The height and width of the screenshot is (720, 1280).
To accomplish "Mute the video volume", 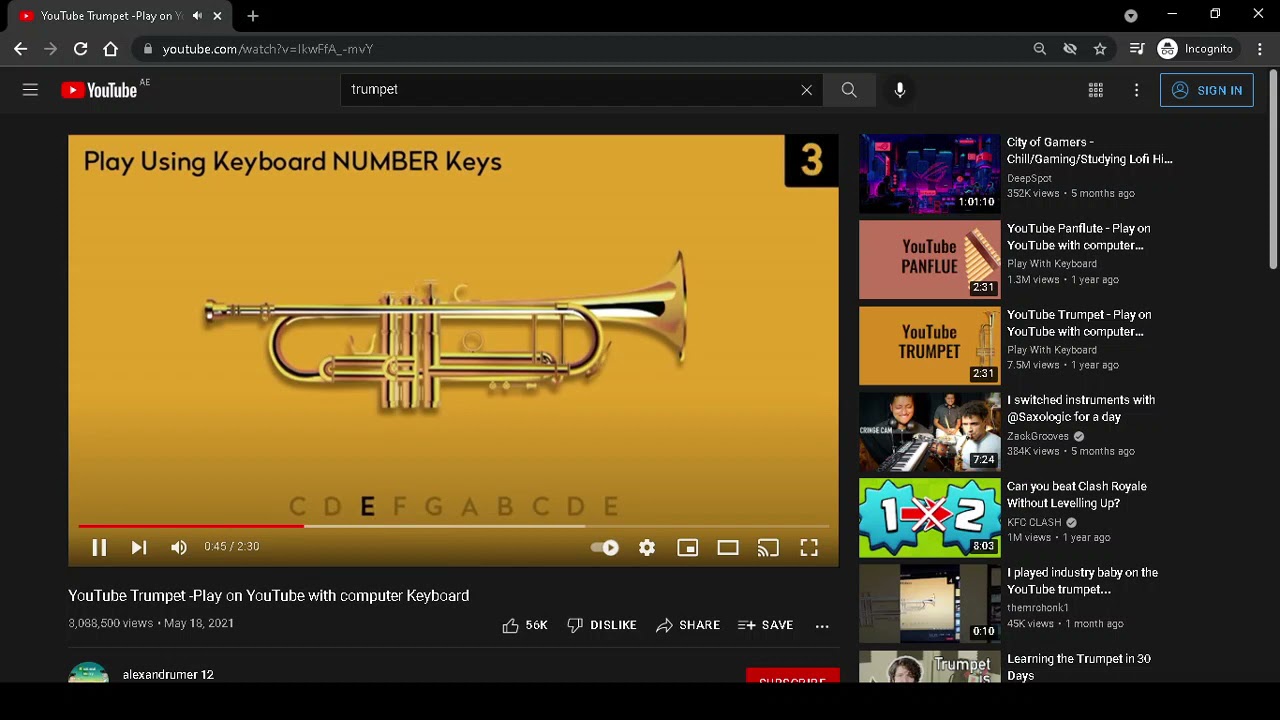I will click(179, 547).
